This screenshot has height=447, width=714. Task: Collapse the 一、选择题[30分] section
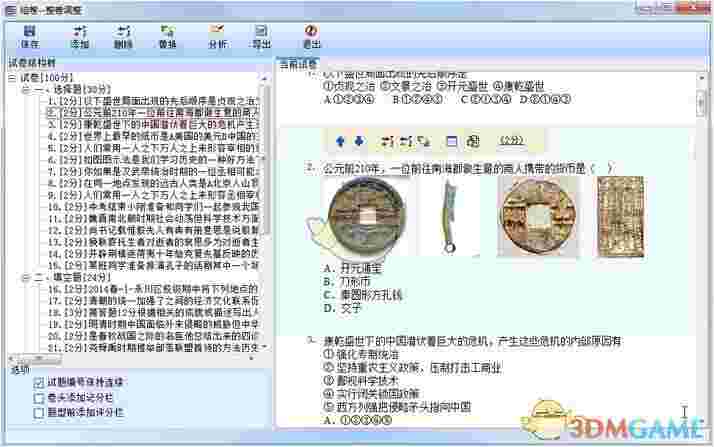26,90
